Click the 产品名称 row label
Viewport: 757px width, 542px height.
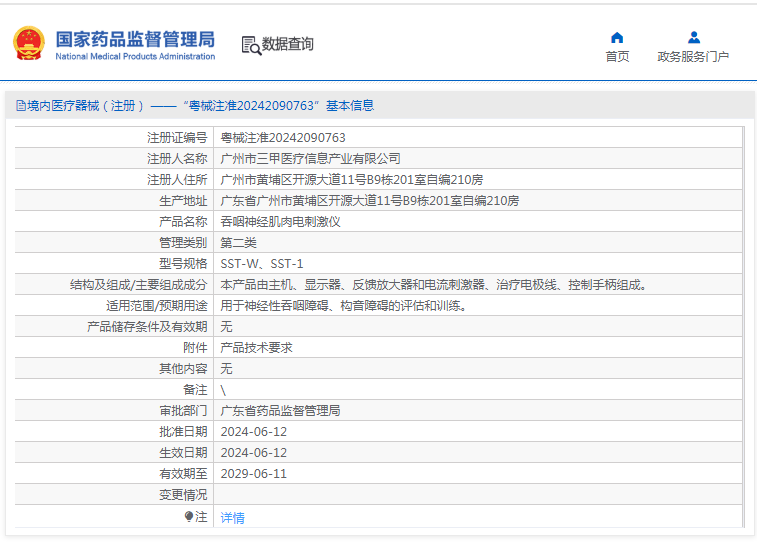click(x=183, y=222)
